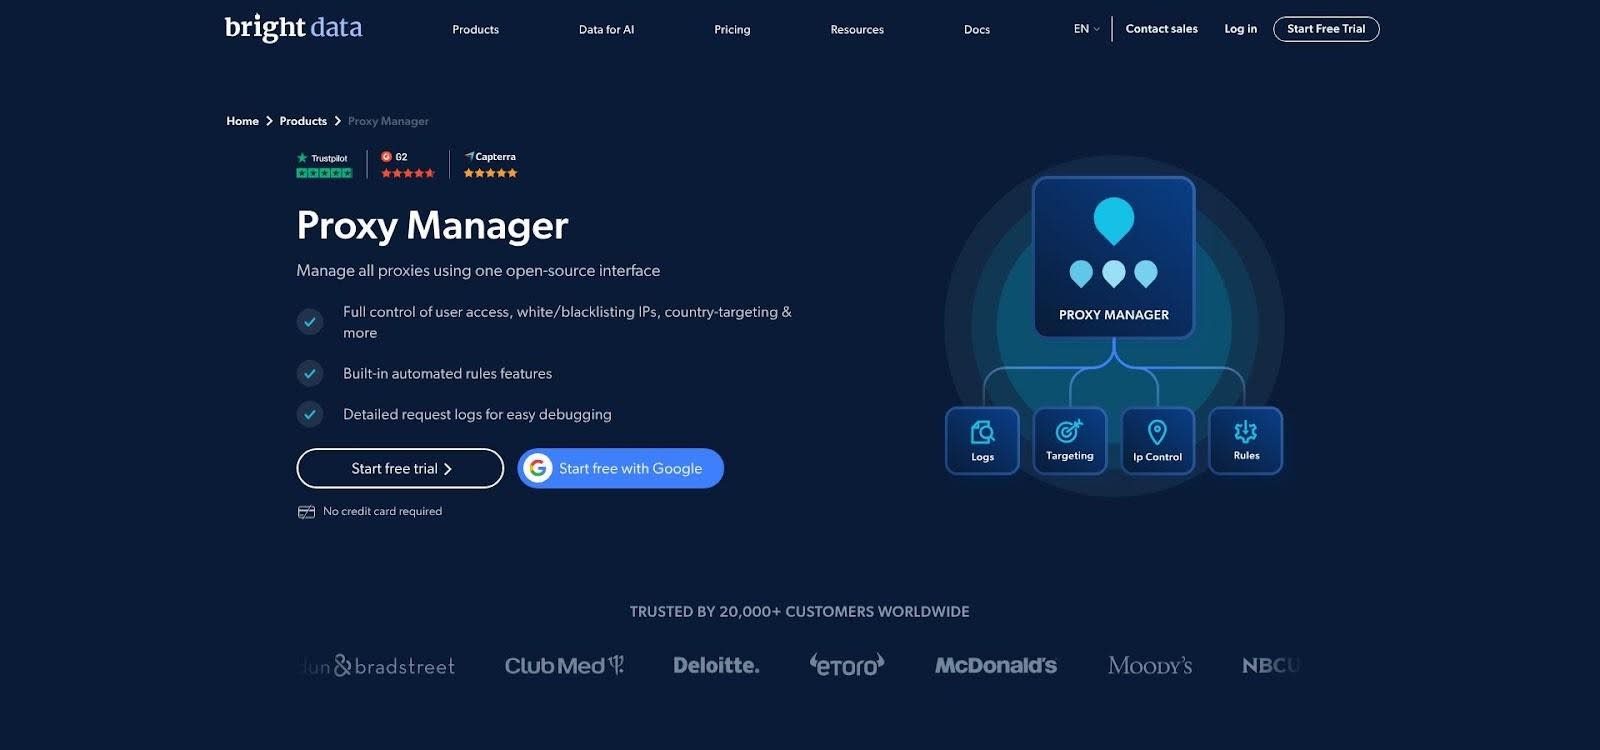Click the Ip Control icon tile
This screenshot has width=1600, height=750.
point(1157,441)
